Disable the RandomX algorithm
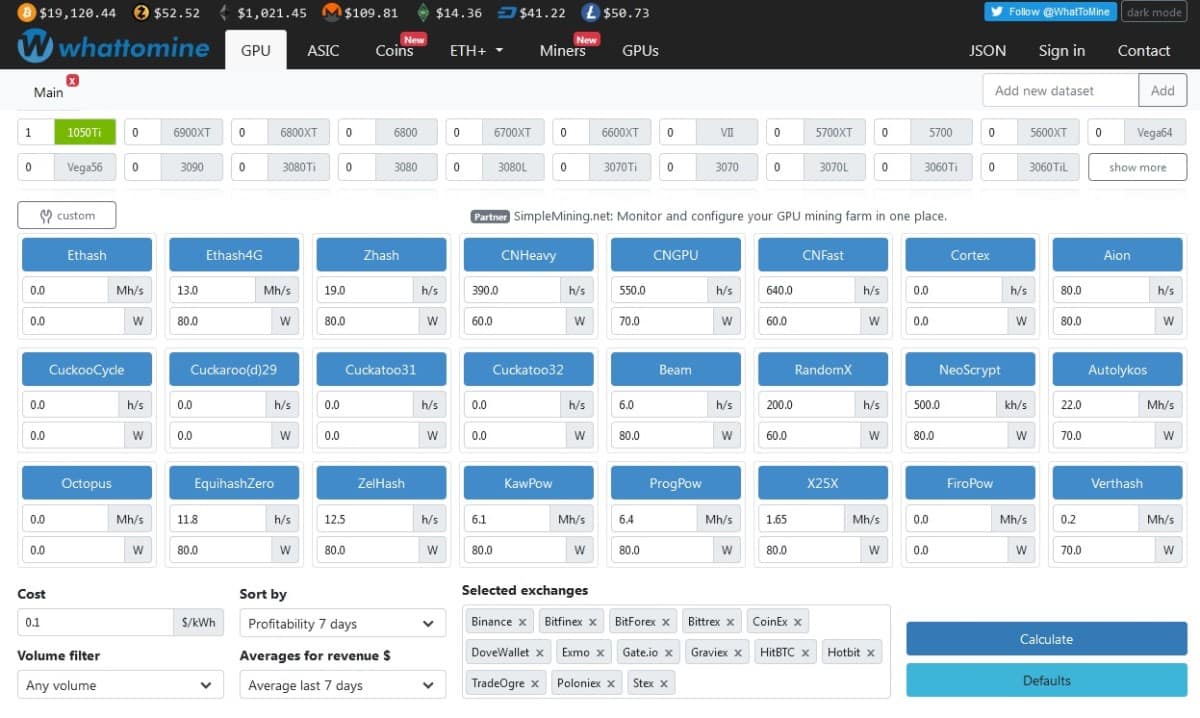This screenshot has width=1200, height=718. tap(823, 370)
